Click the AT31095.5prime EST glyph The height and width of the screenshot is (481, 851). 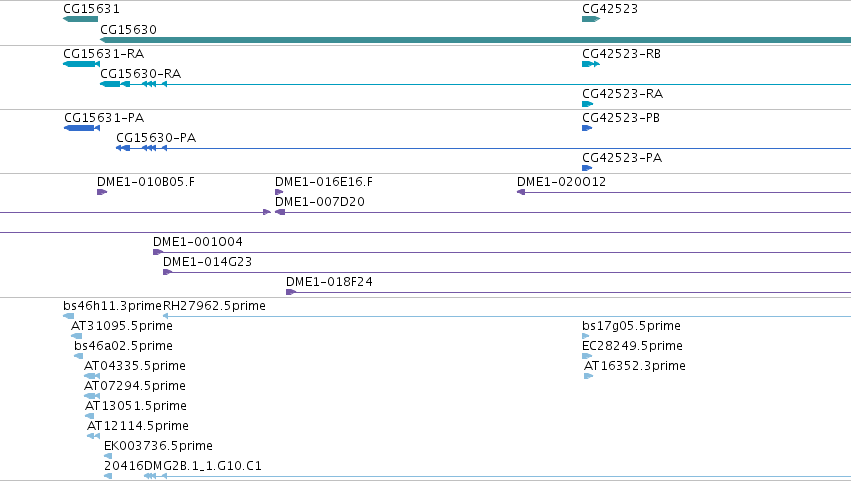77,337
